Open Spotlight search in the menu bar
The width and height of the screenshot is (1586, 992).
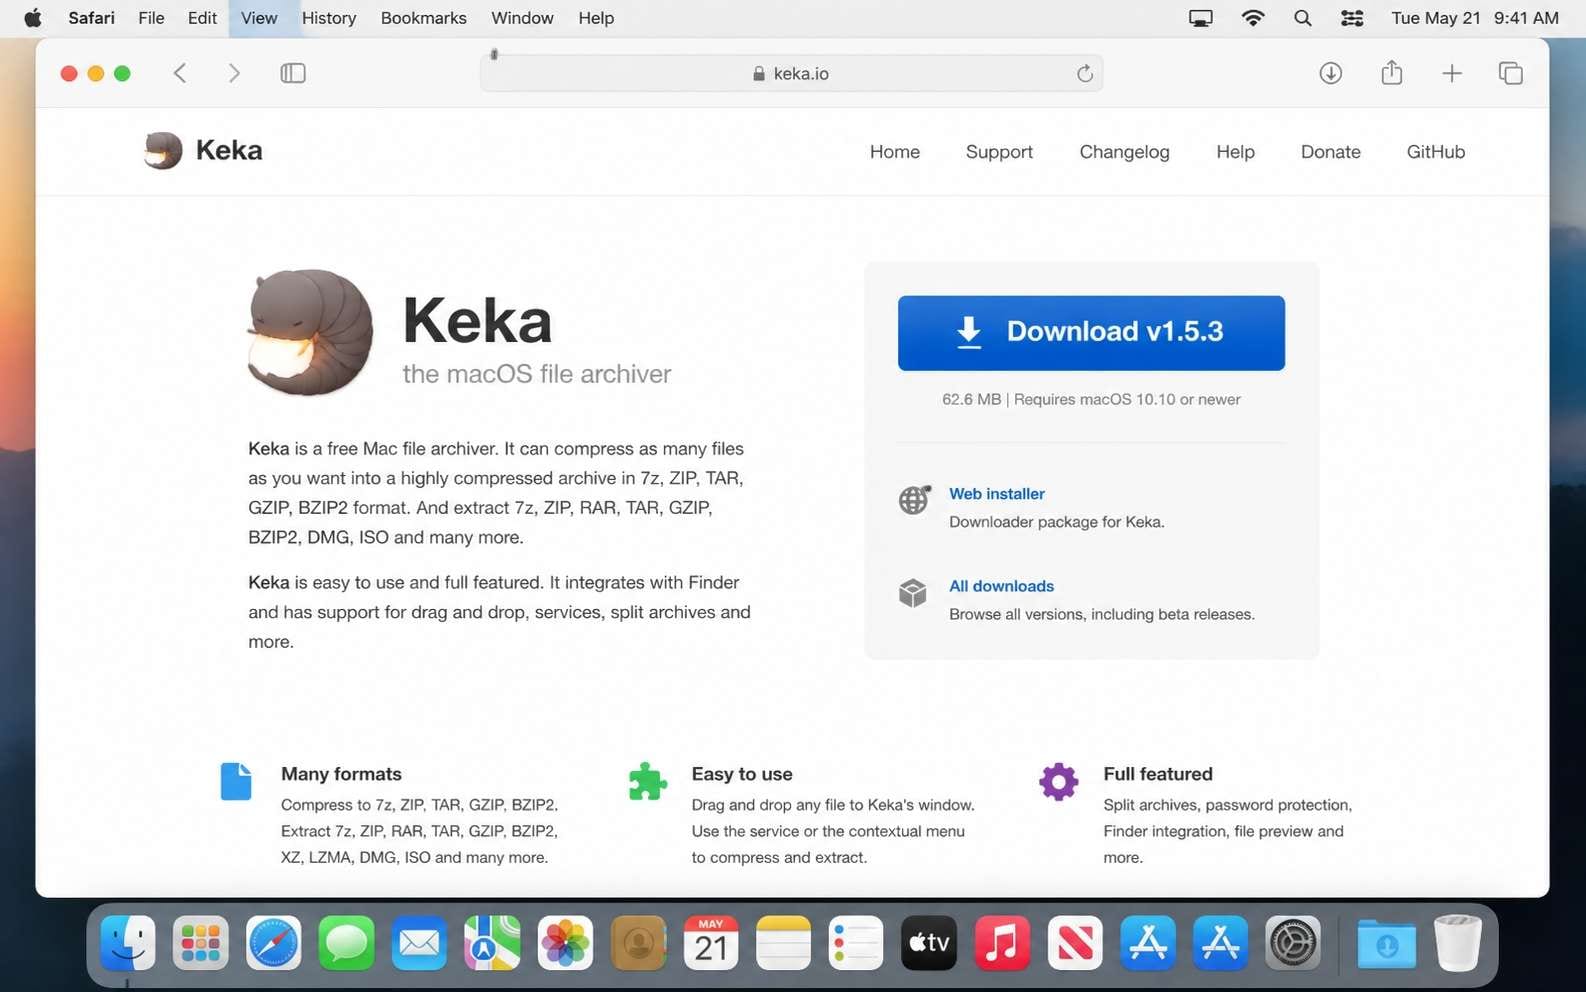point(1302,18)
